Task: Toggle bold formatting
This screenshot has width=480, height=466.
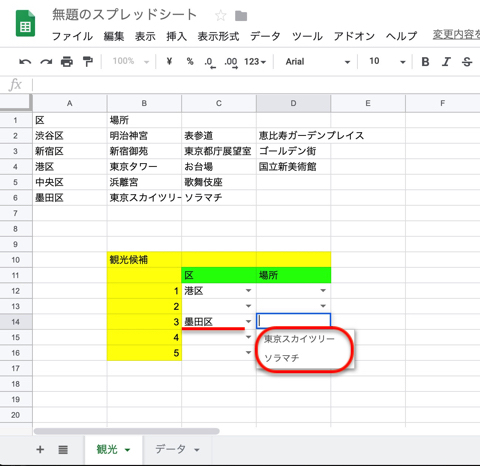Action: [425, 62]
